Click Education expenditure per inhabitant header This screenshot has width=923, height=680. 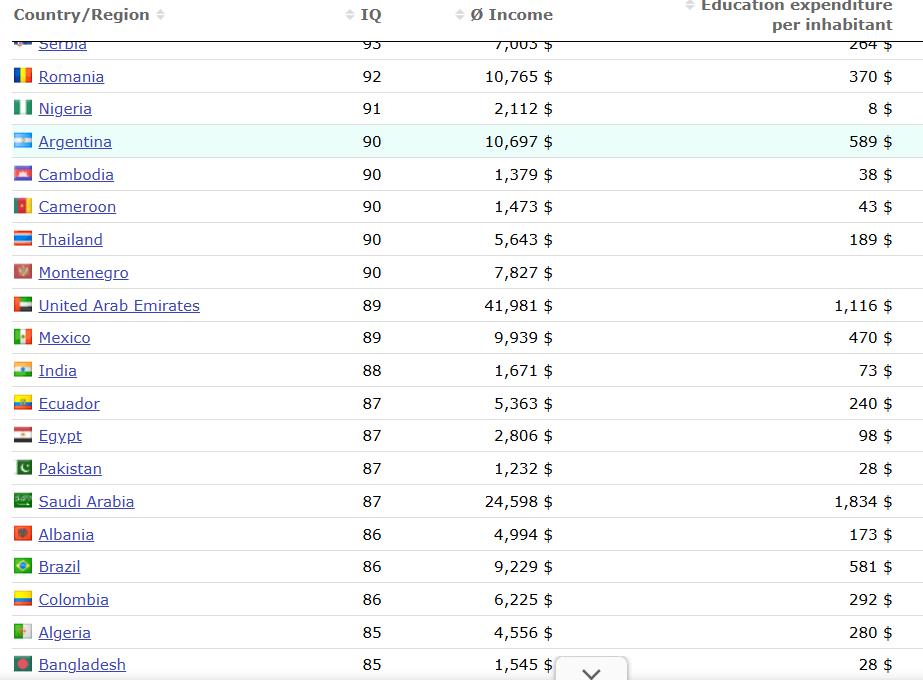click(x=797, y=15)
